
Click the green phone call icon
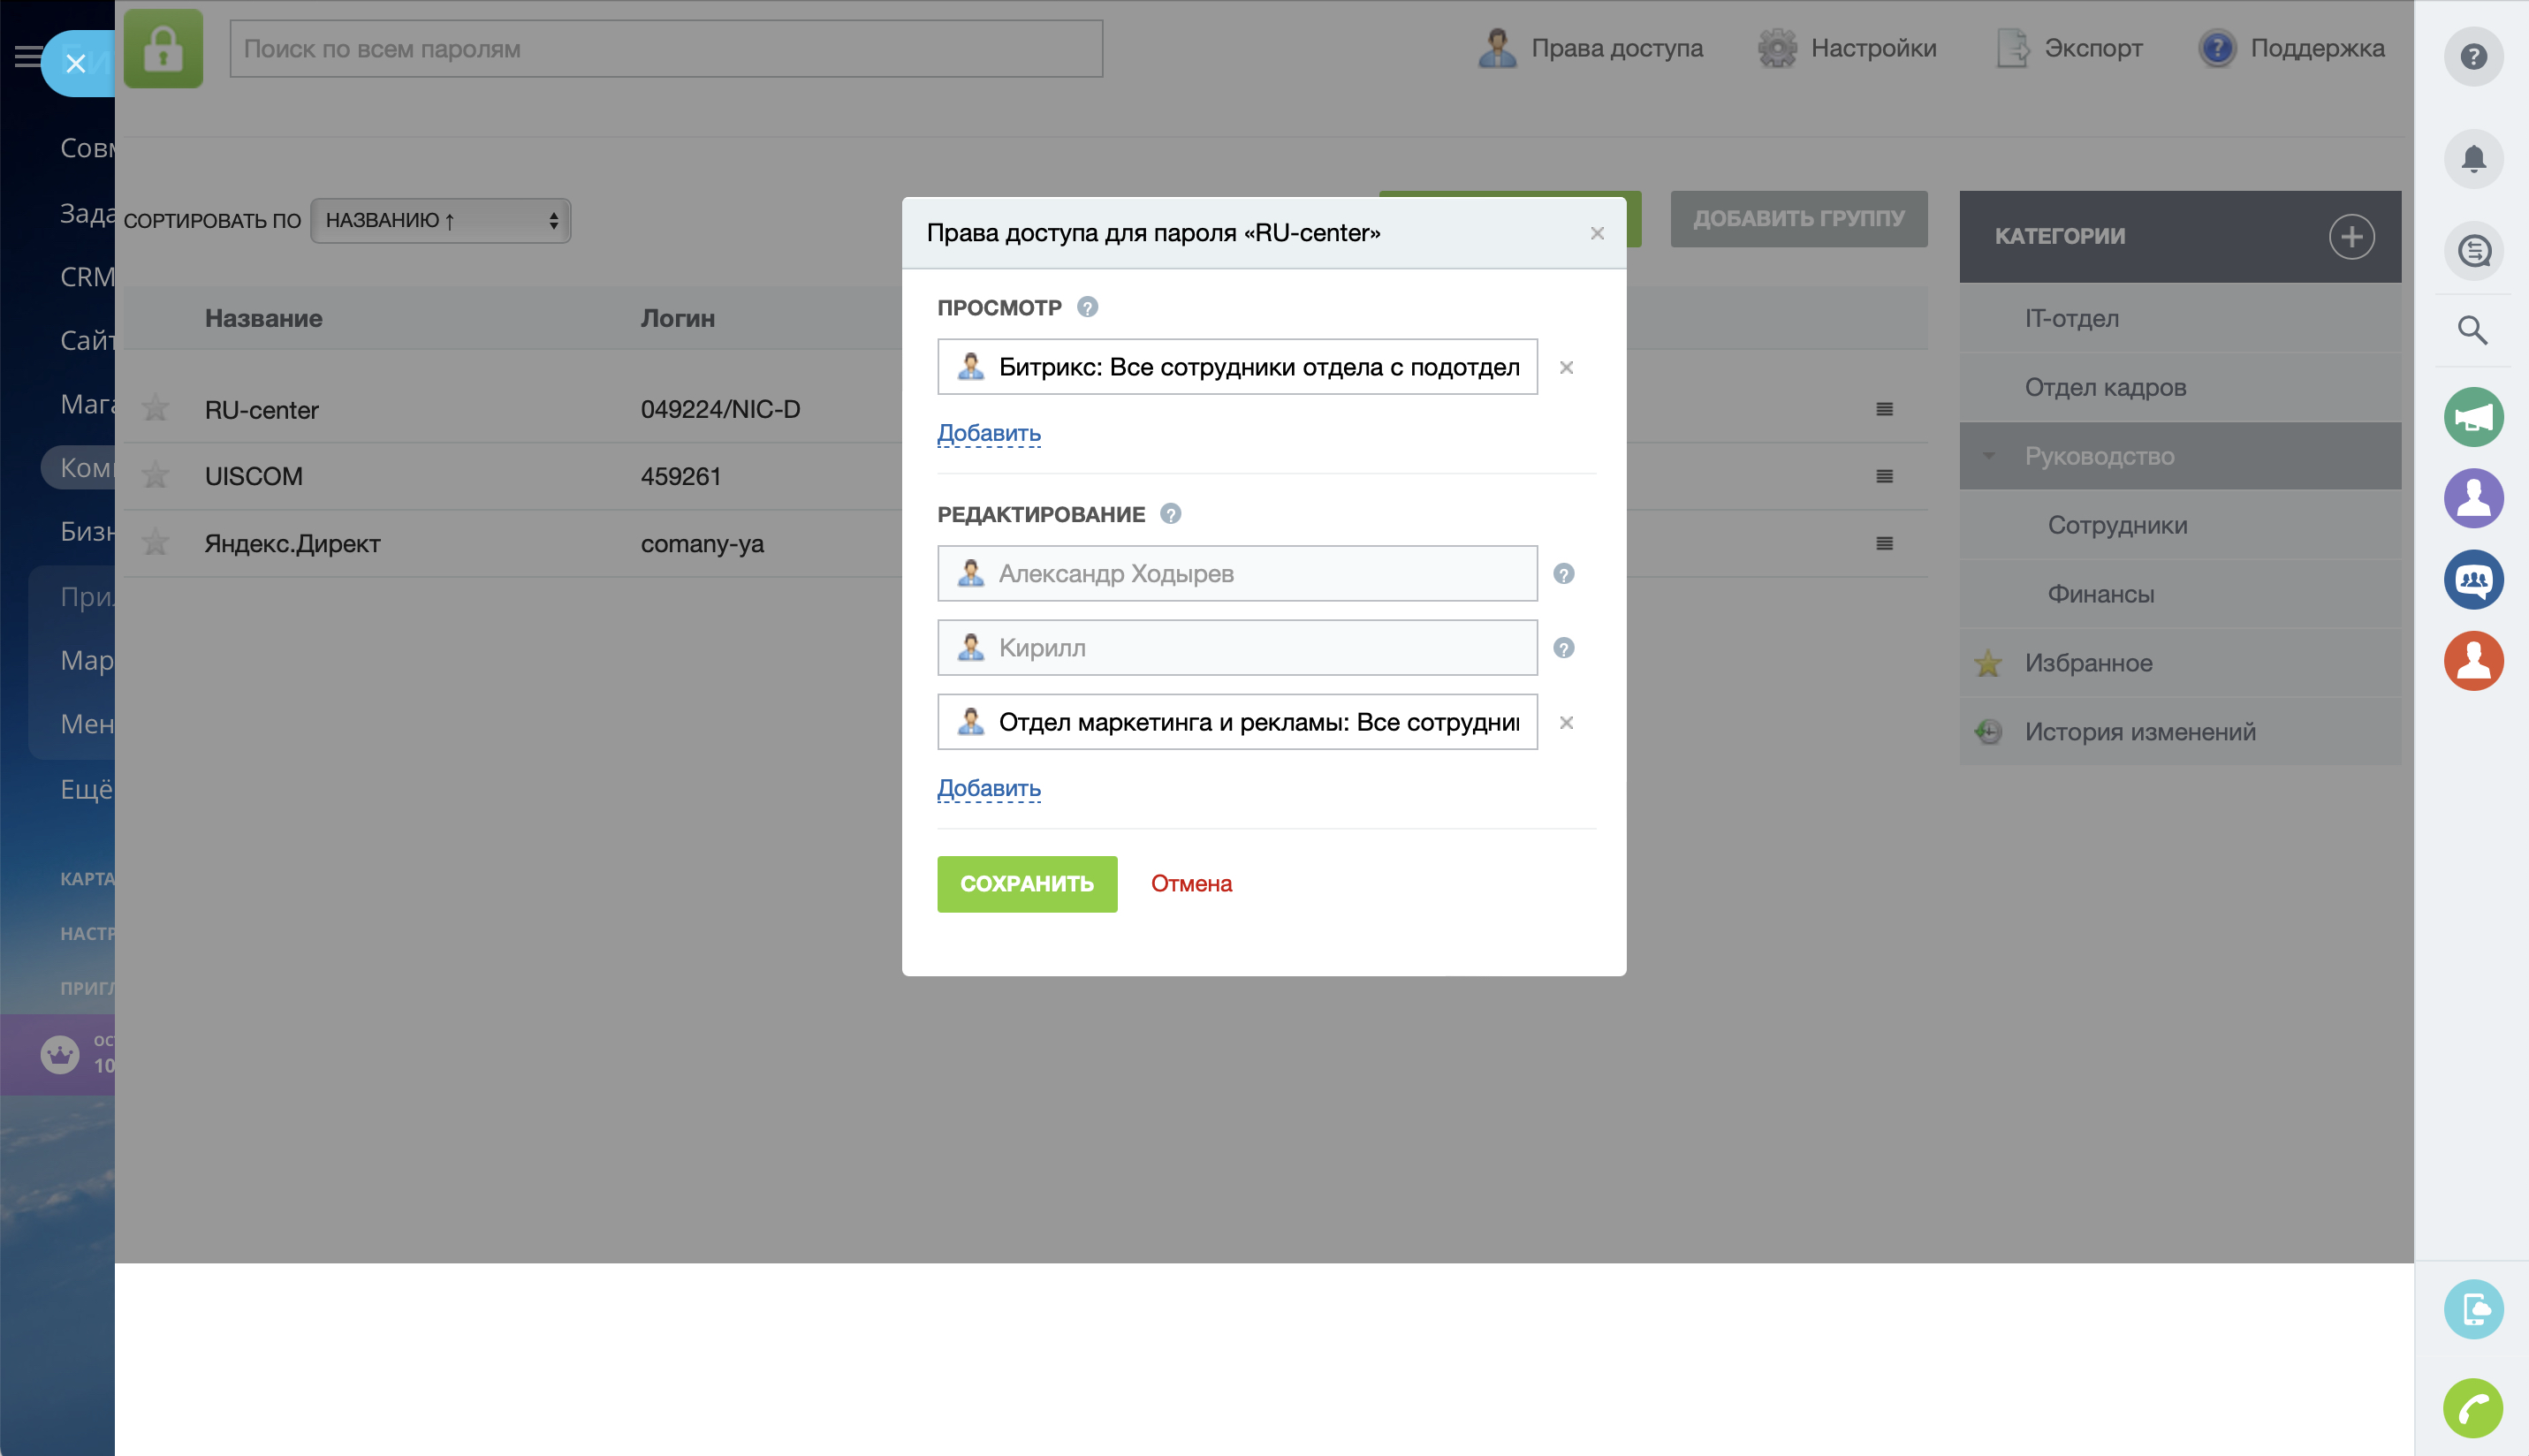click(x=2473, y=1408)
